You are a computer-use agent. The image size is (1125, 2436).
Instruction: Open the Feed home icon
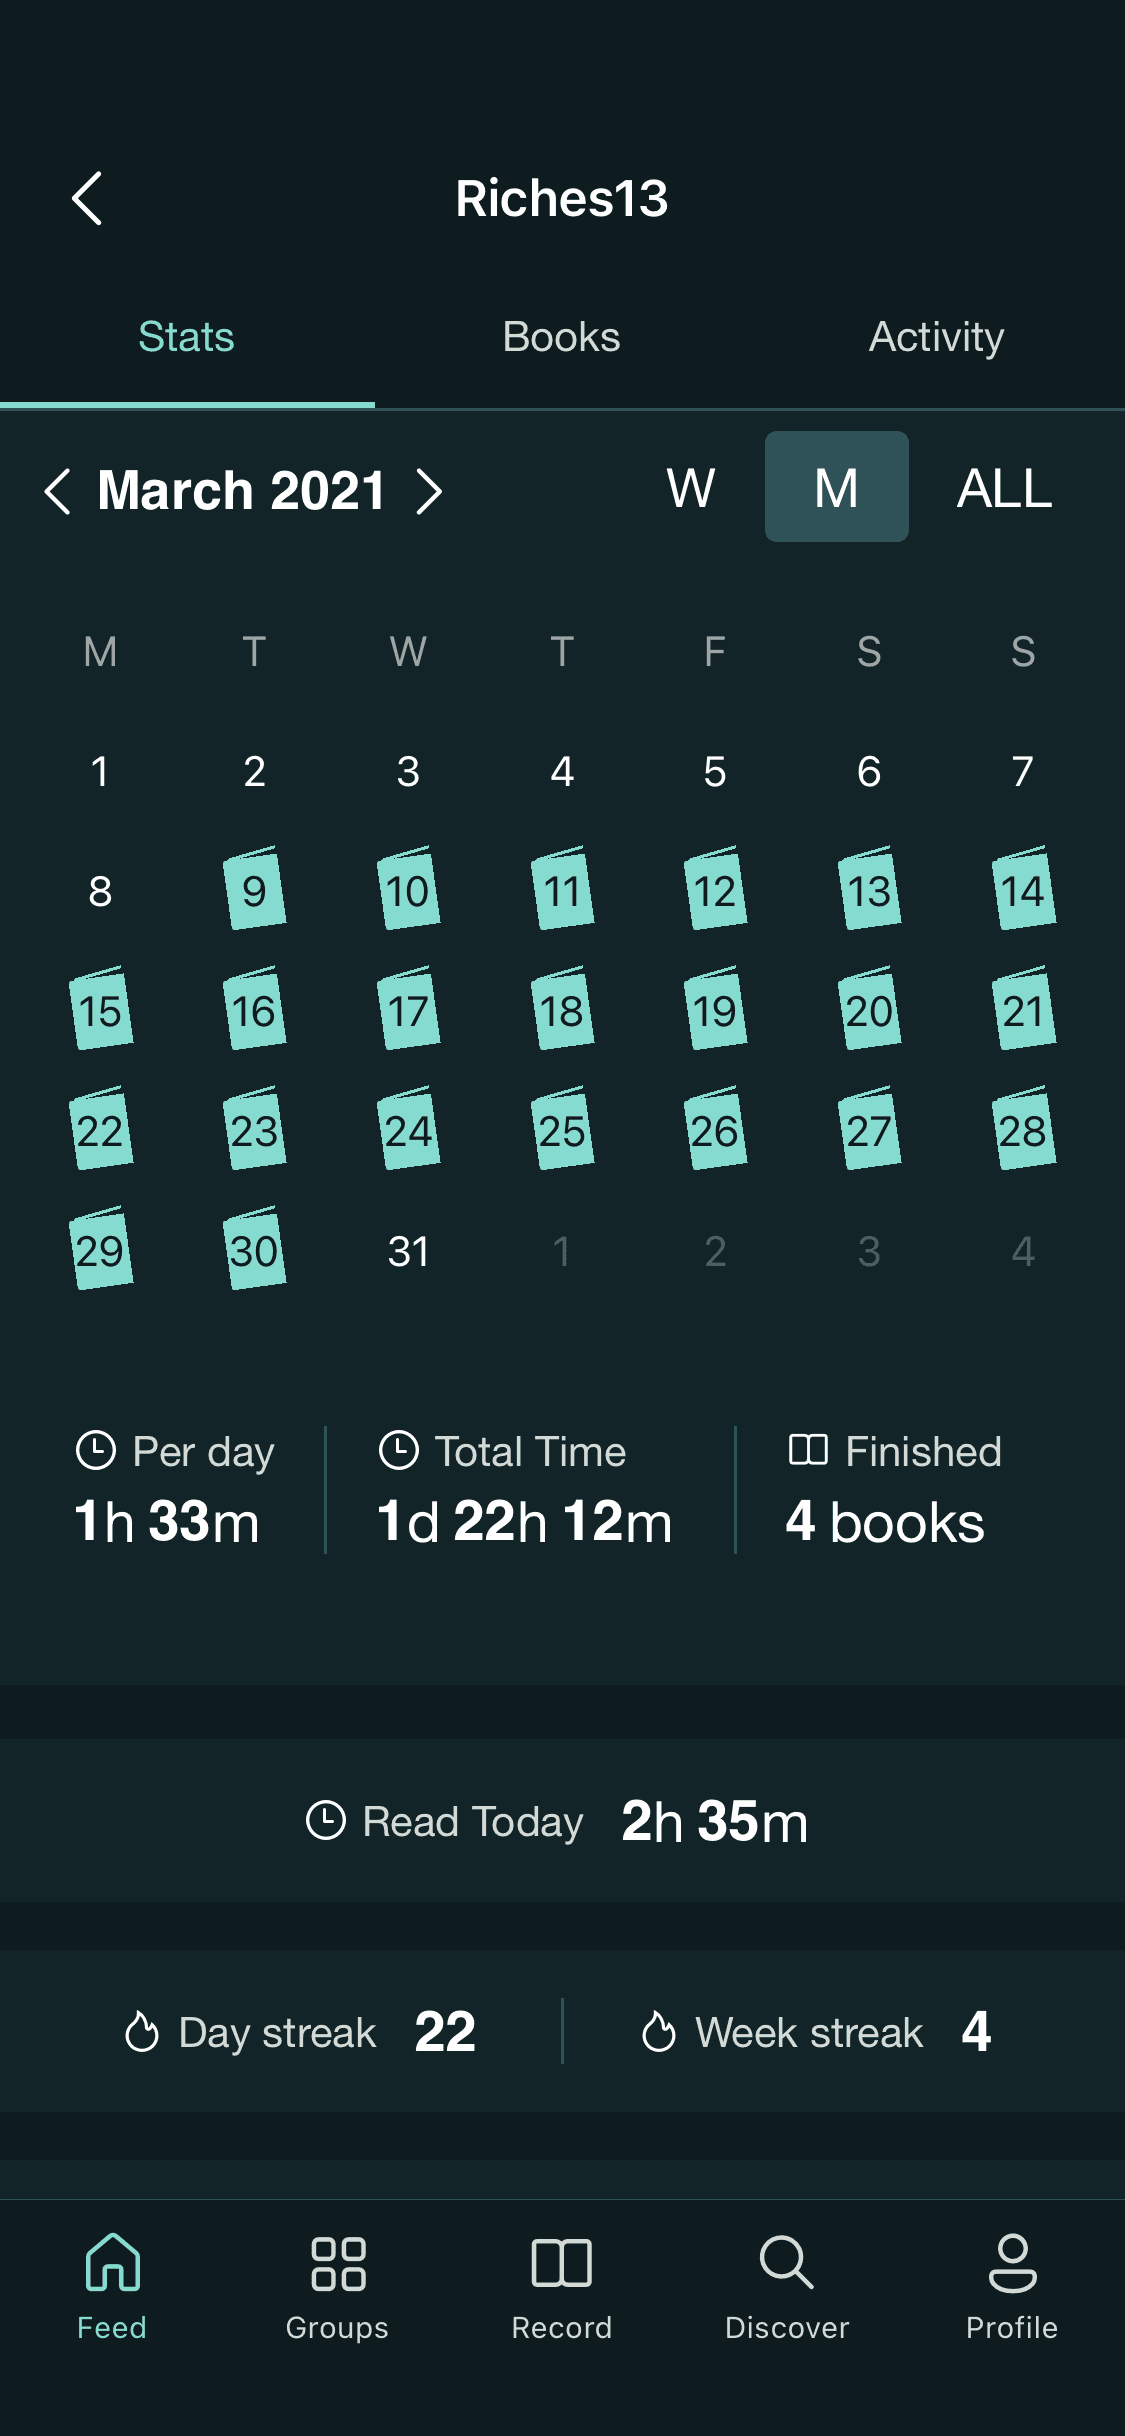[112, 2264]
